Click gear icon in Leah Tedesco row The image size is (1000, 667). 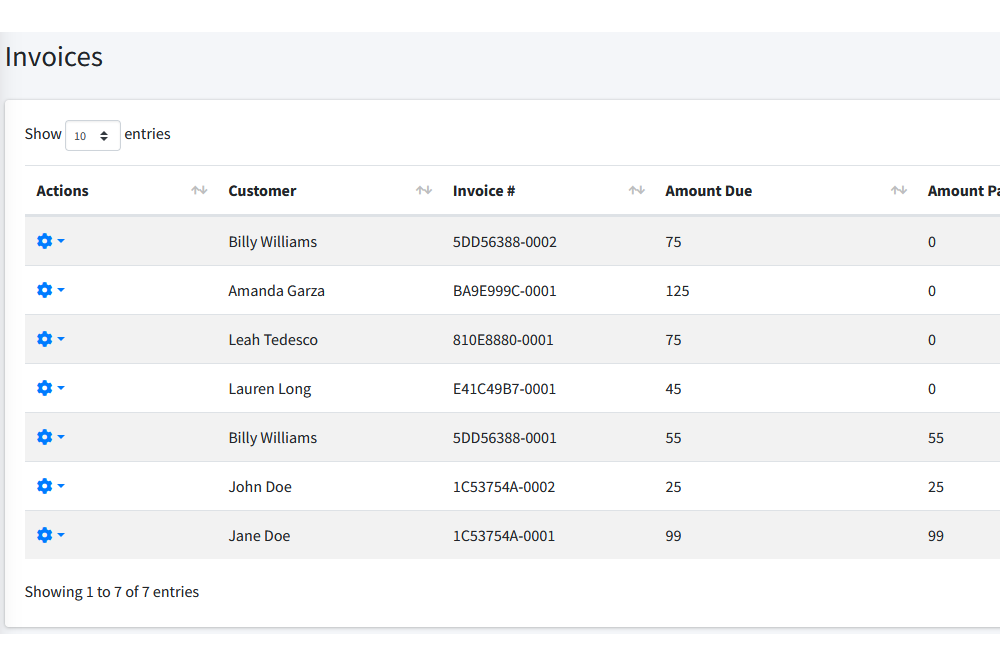pos(45,339)
